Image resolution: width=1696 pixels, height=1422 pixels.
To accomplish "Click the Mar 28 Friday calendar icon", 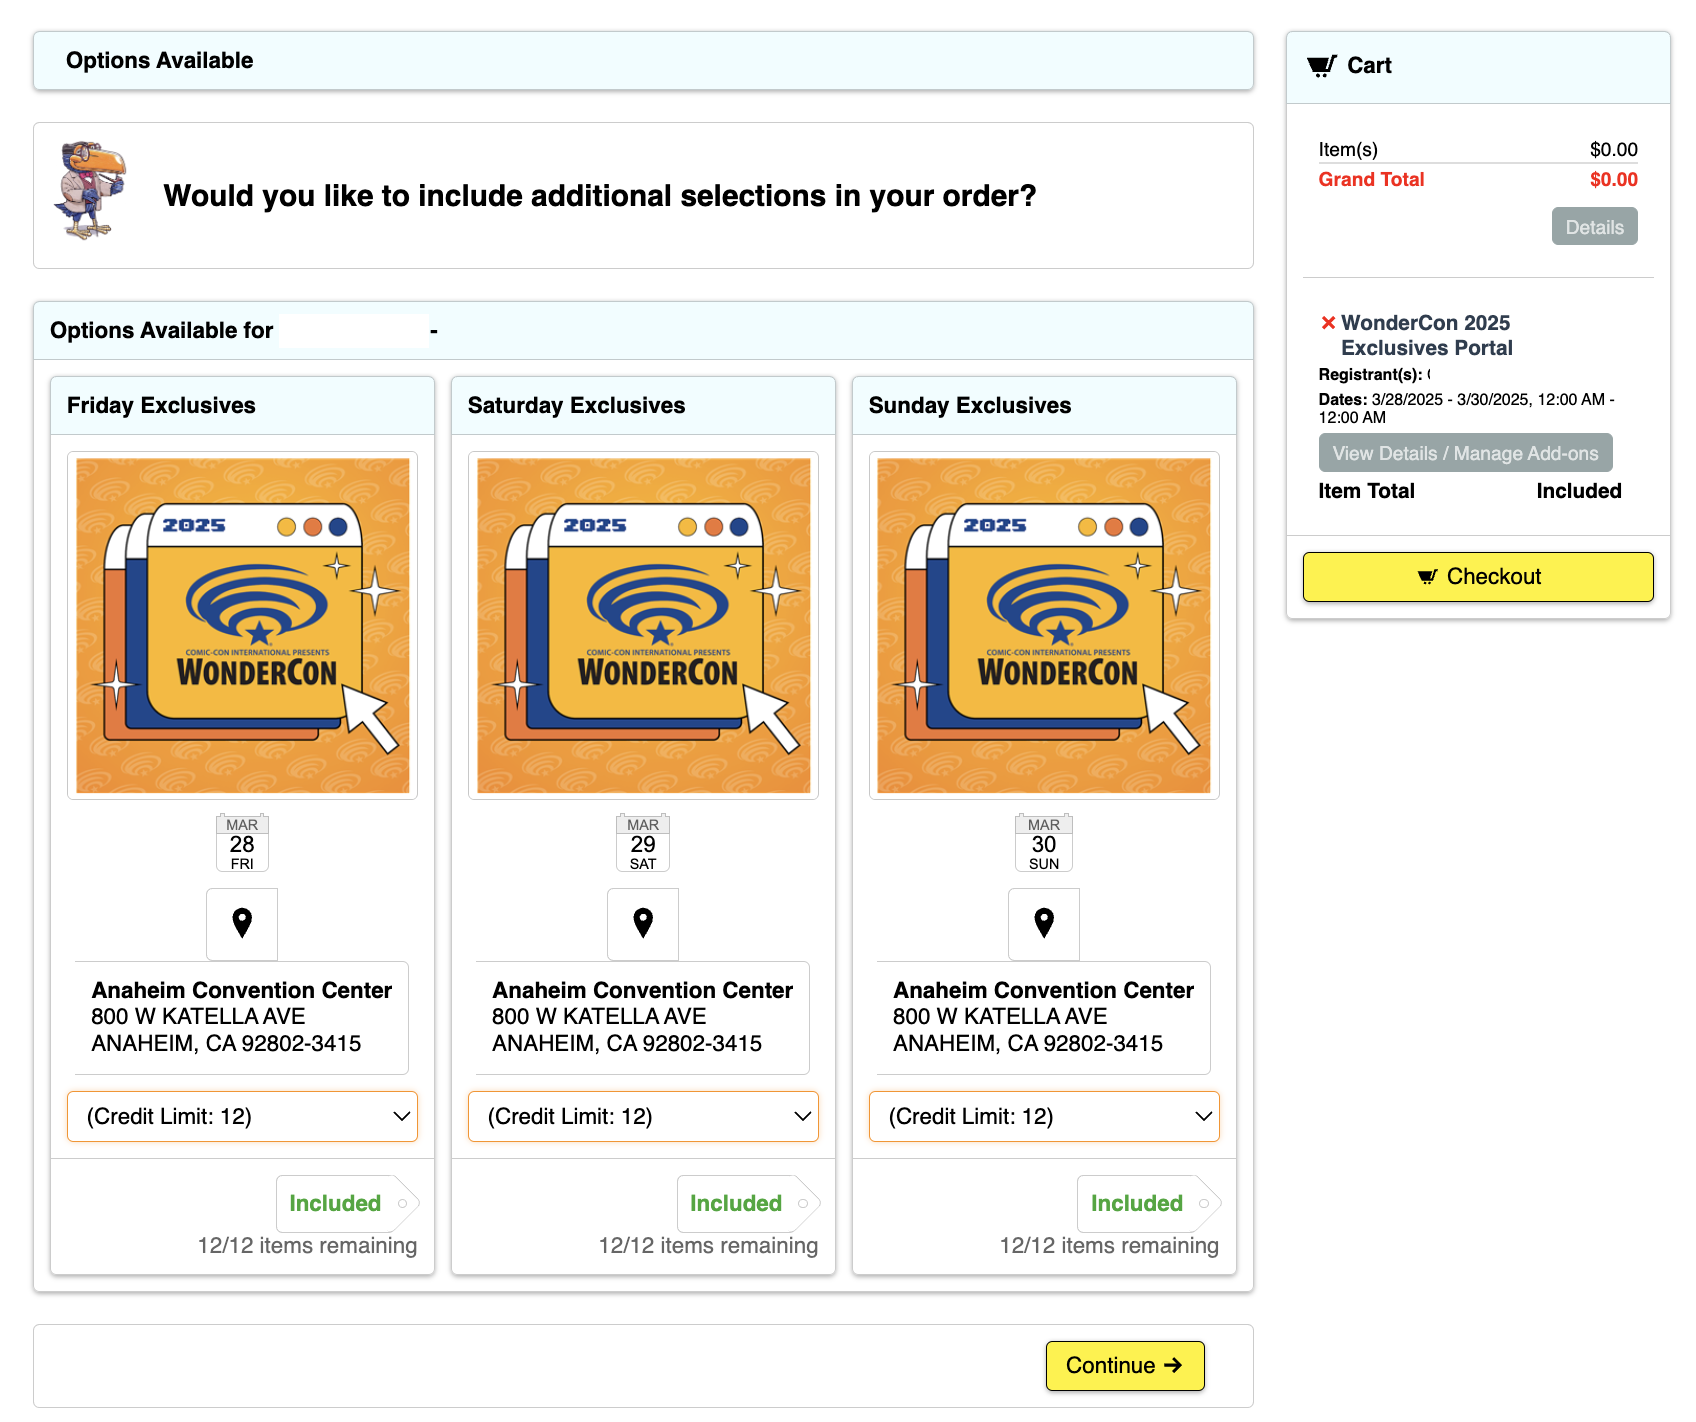I will [x=242, y=844].
